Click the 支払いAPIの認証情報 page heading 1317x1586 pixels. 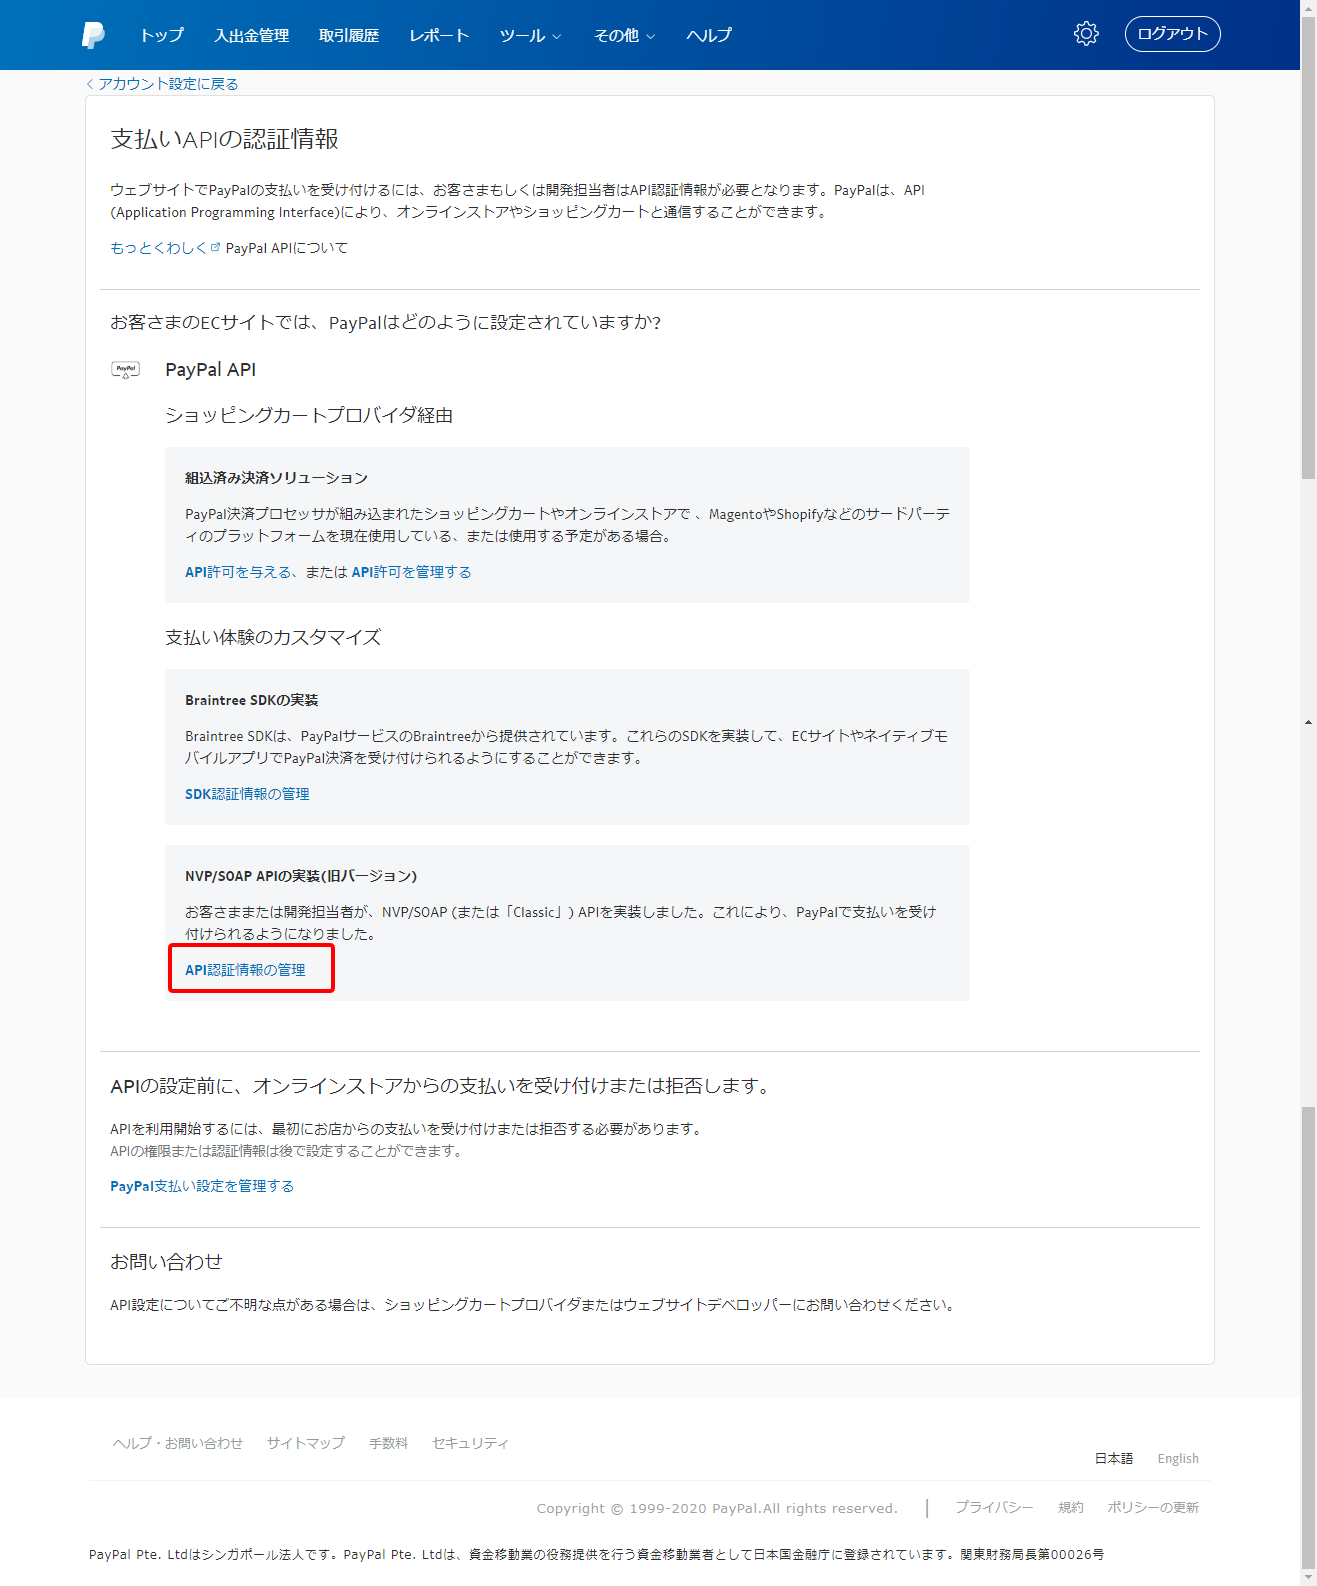click(224, 139)
